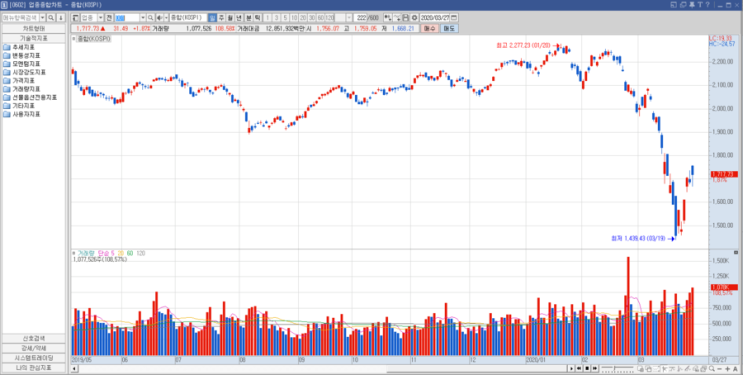Toggle the left indicator panel icon
This screenshot has height=375, width=743.
[75, 18]
